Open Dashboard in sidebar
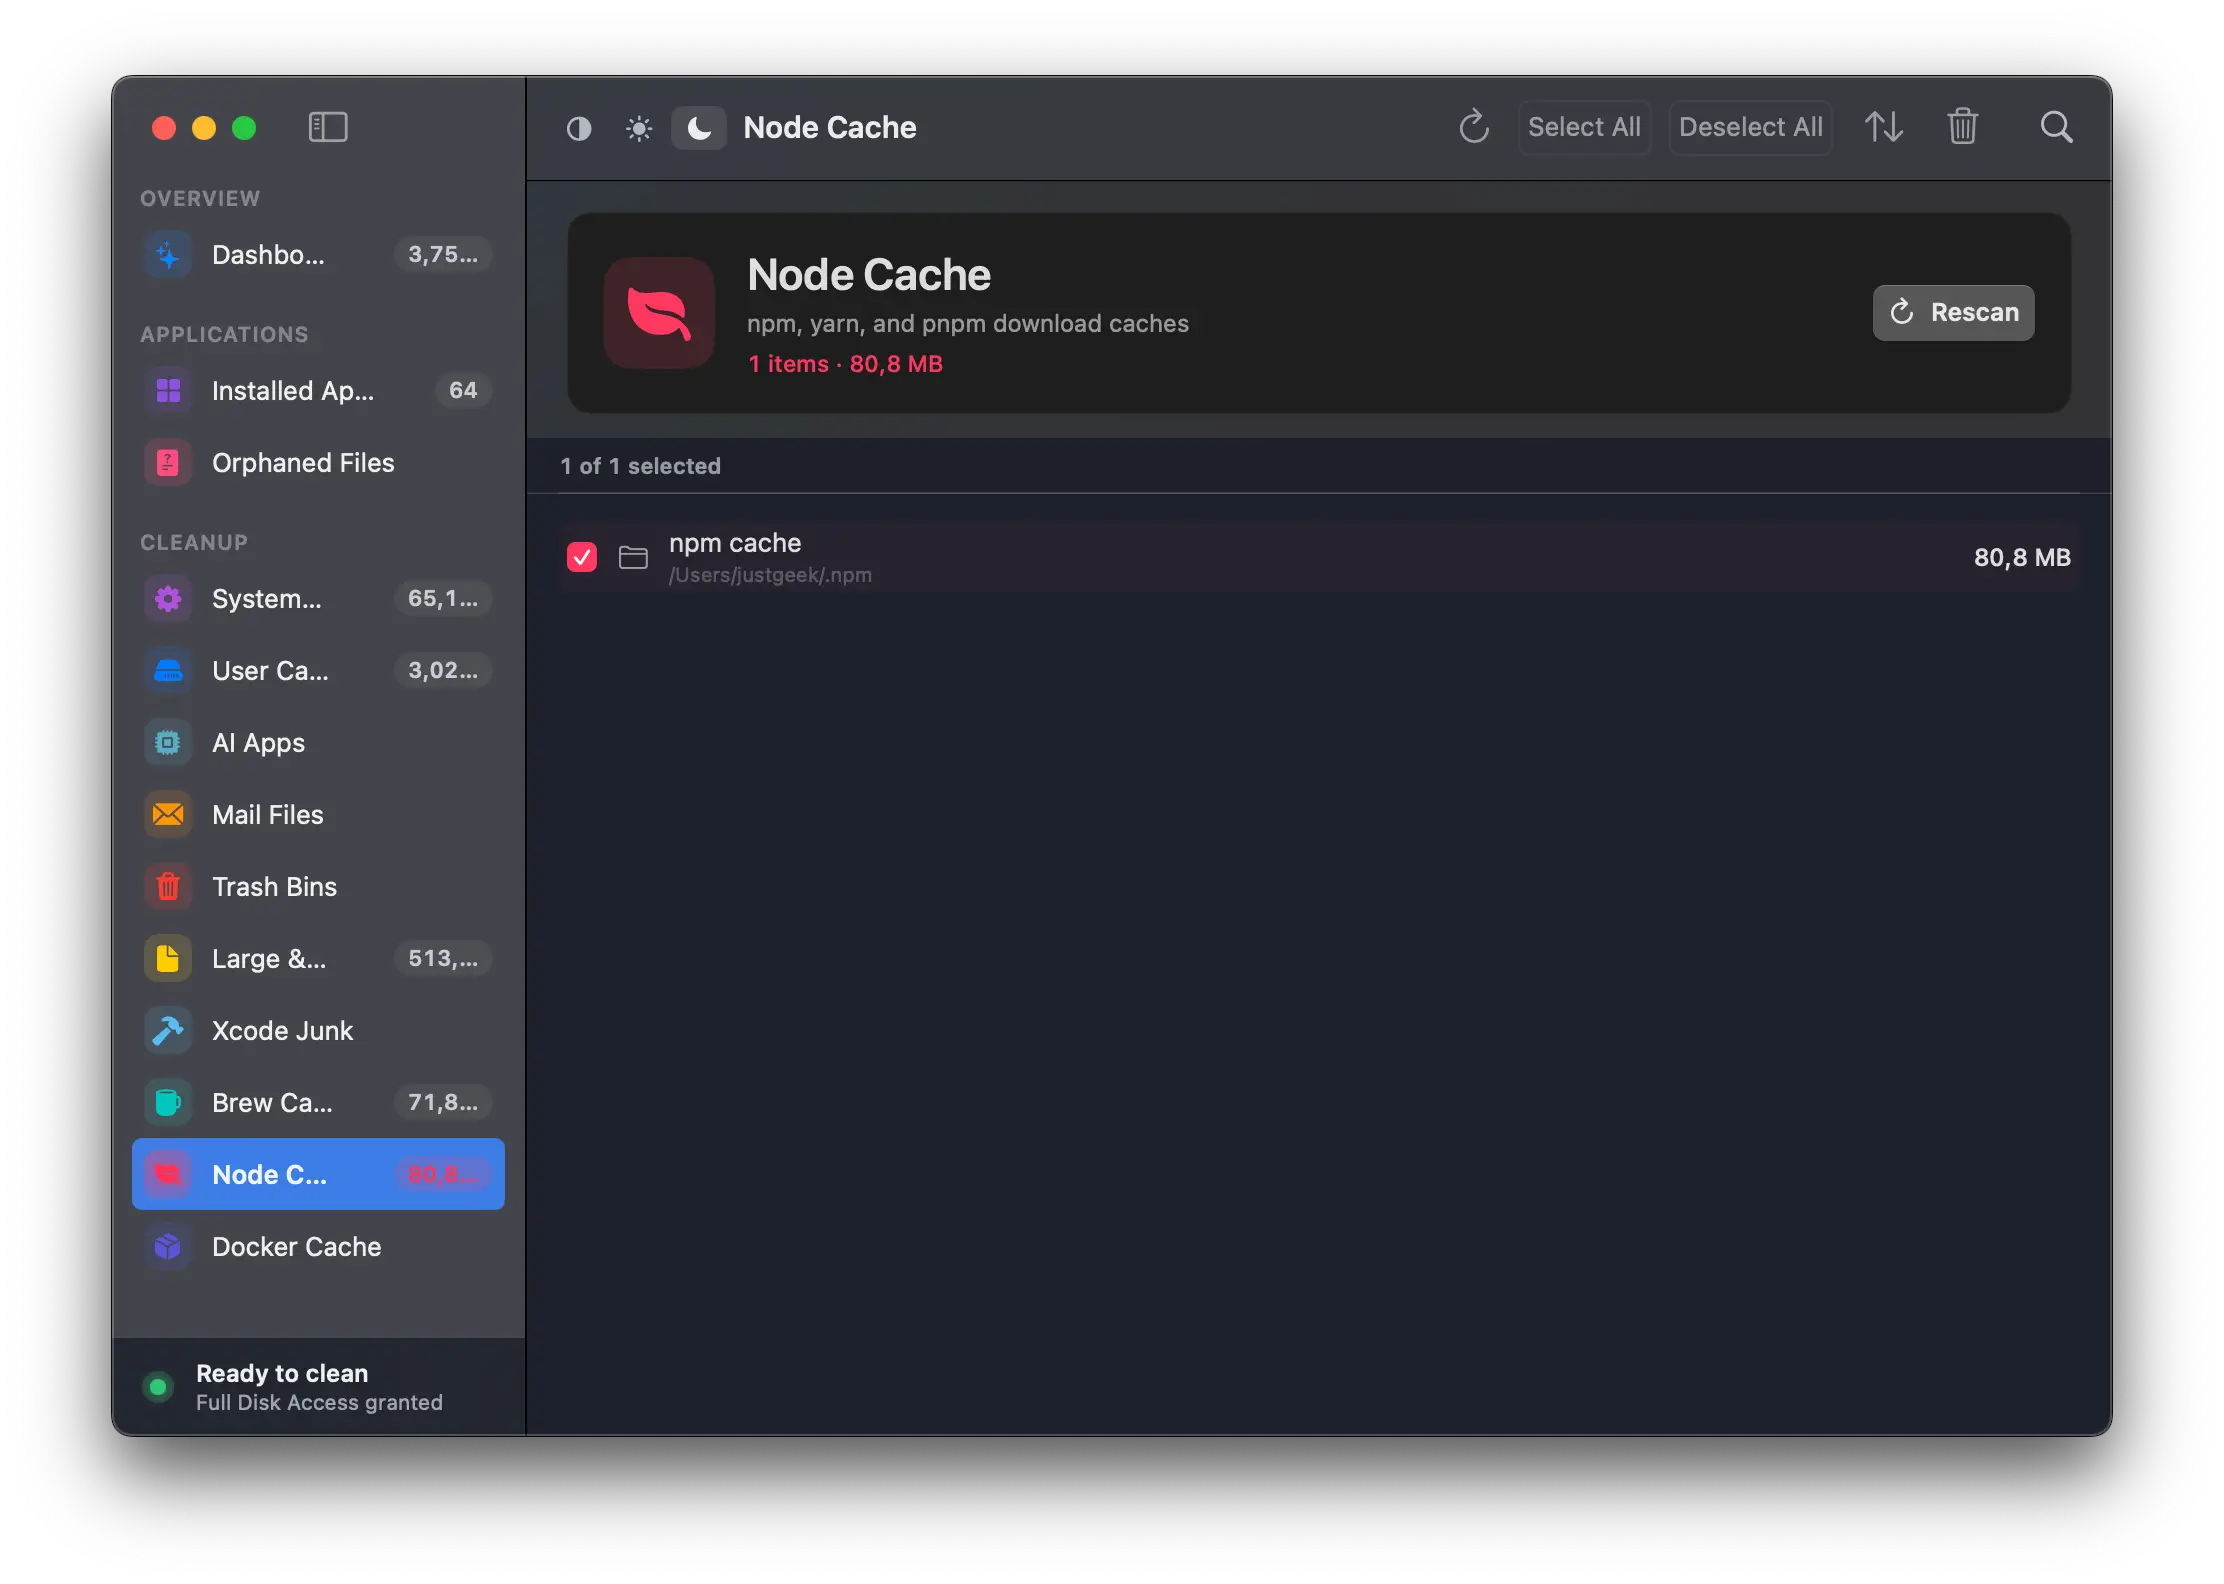The height and width of the screenshot is (1584, 2224). click(318, 255)
